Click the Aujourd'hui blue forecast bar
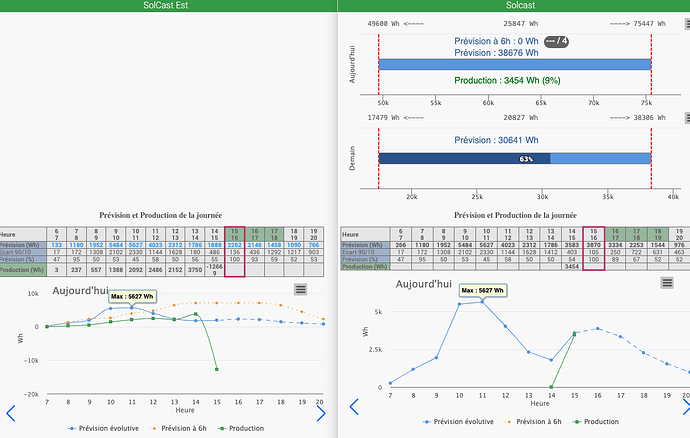Screen dimensions: 690x438 (515, 64)
